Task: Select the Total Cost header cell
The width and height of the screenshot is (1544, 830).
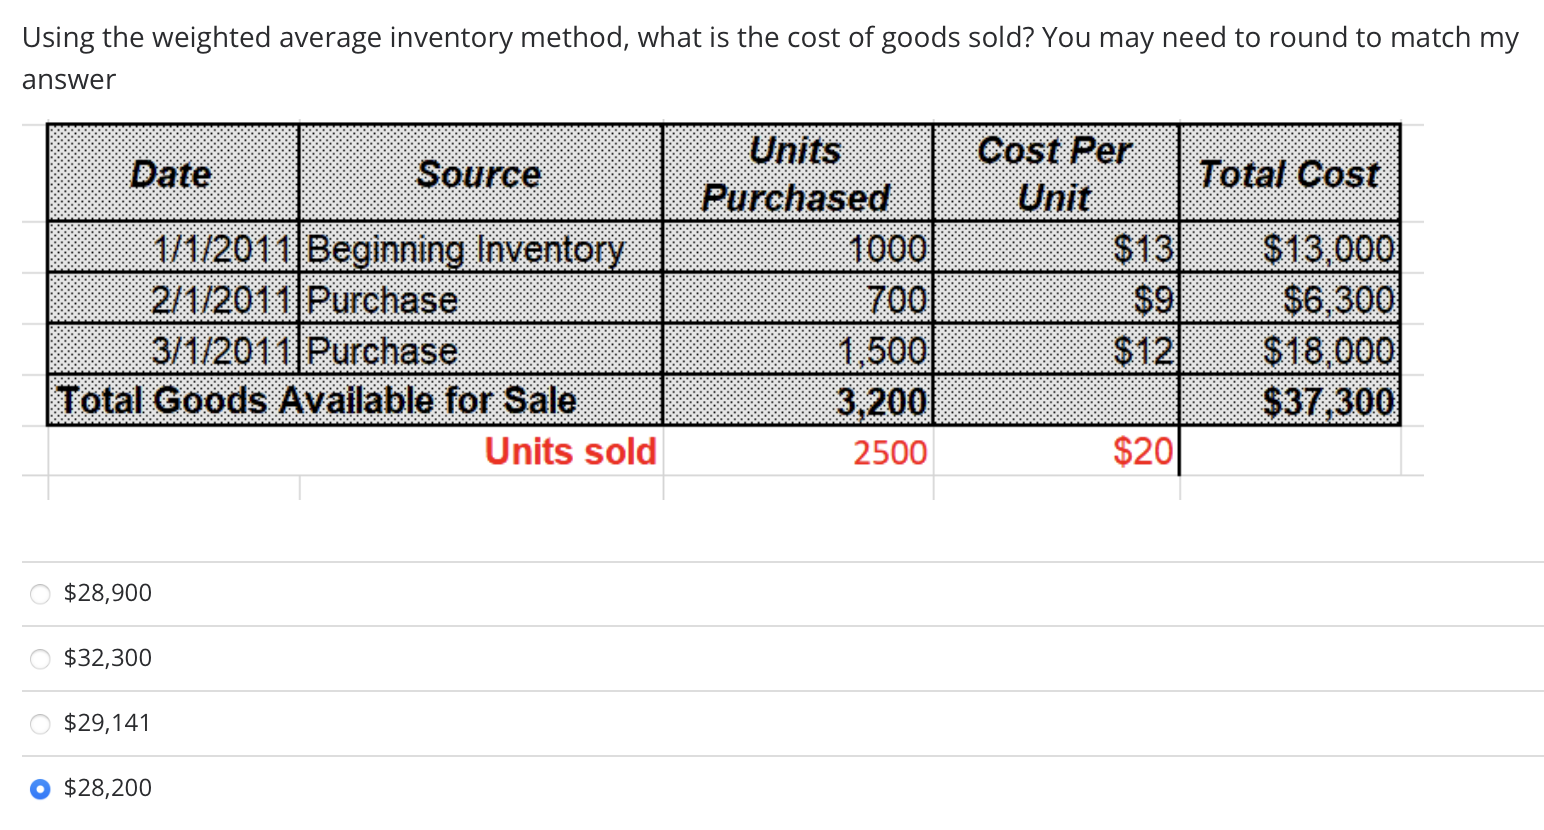Action: click(1288, 173)
